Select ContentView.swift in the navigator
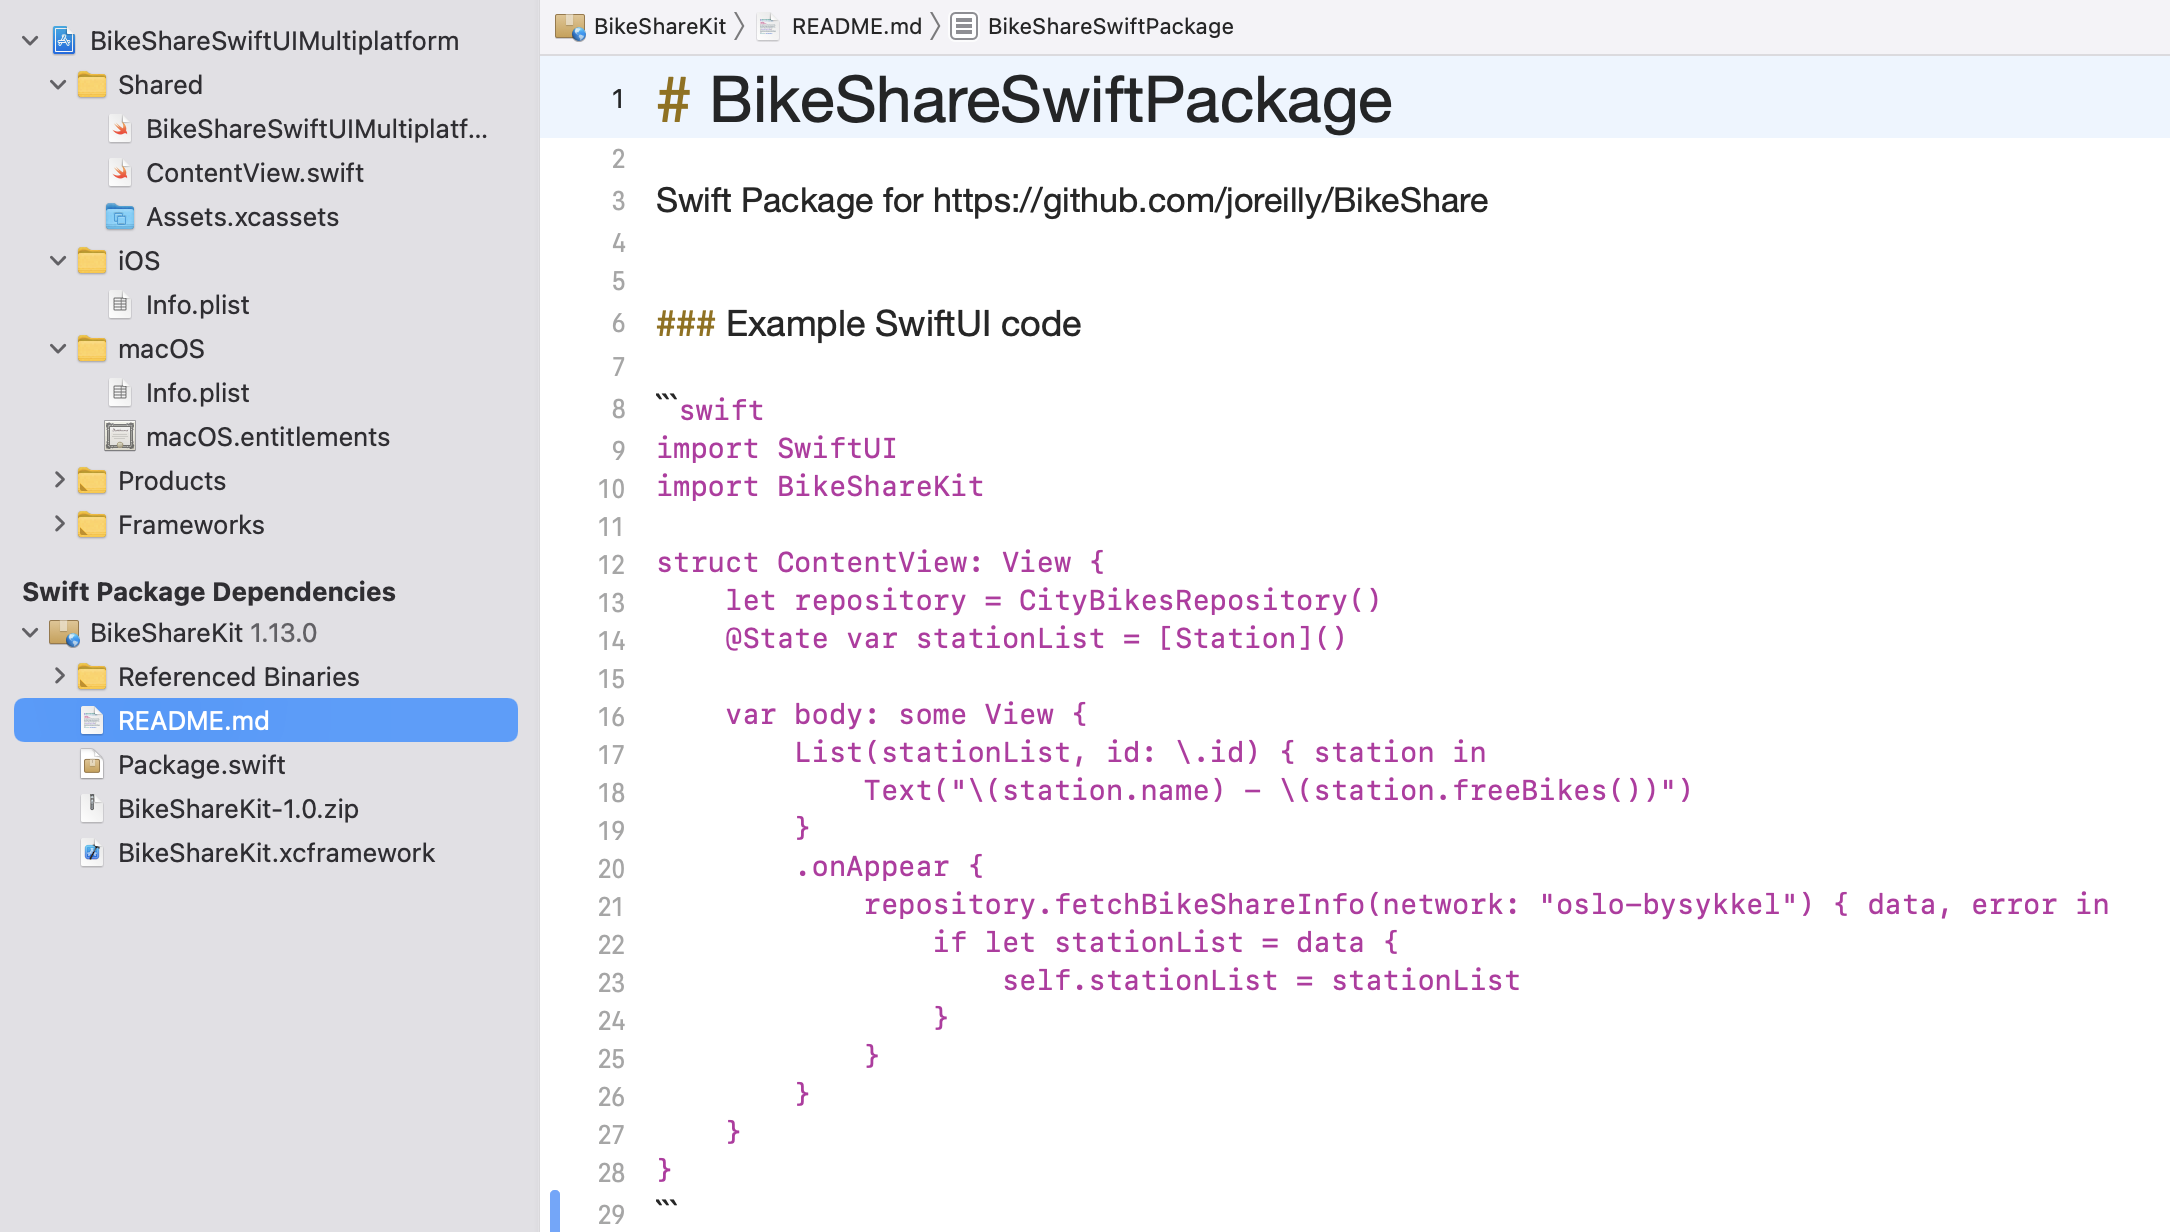Image resolution: width=2170 pixels, height=1232 pixels. [x=255, y=173]
